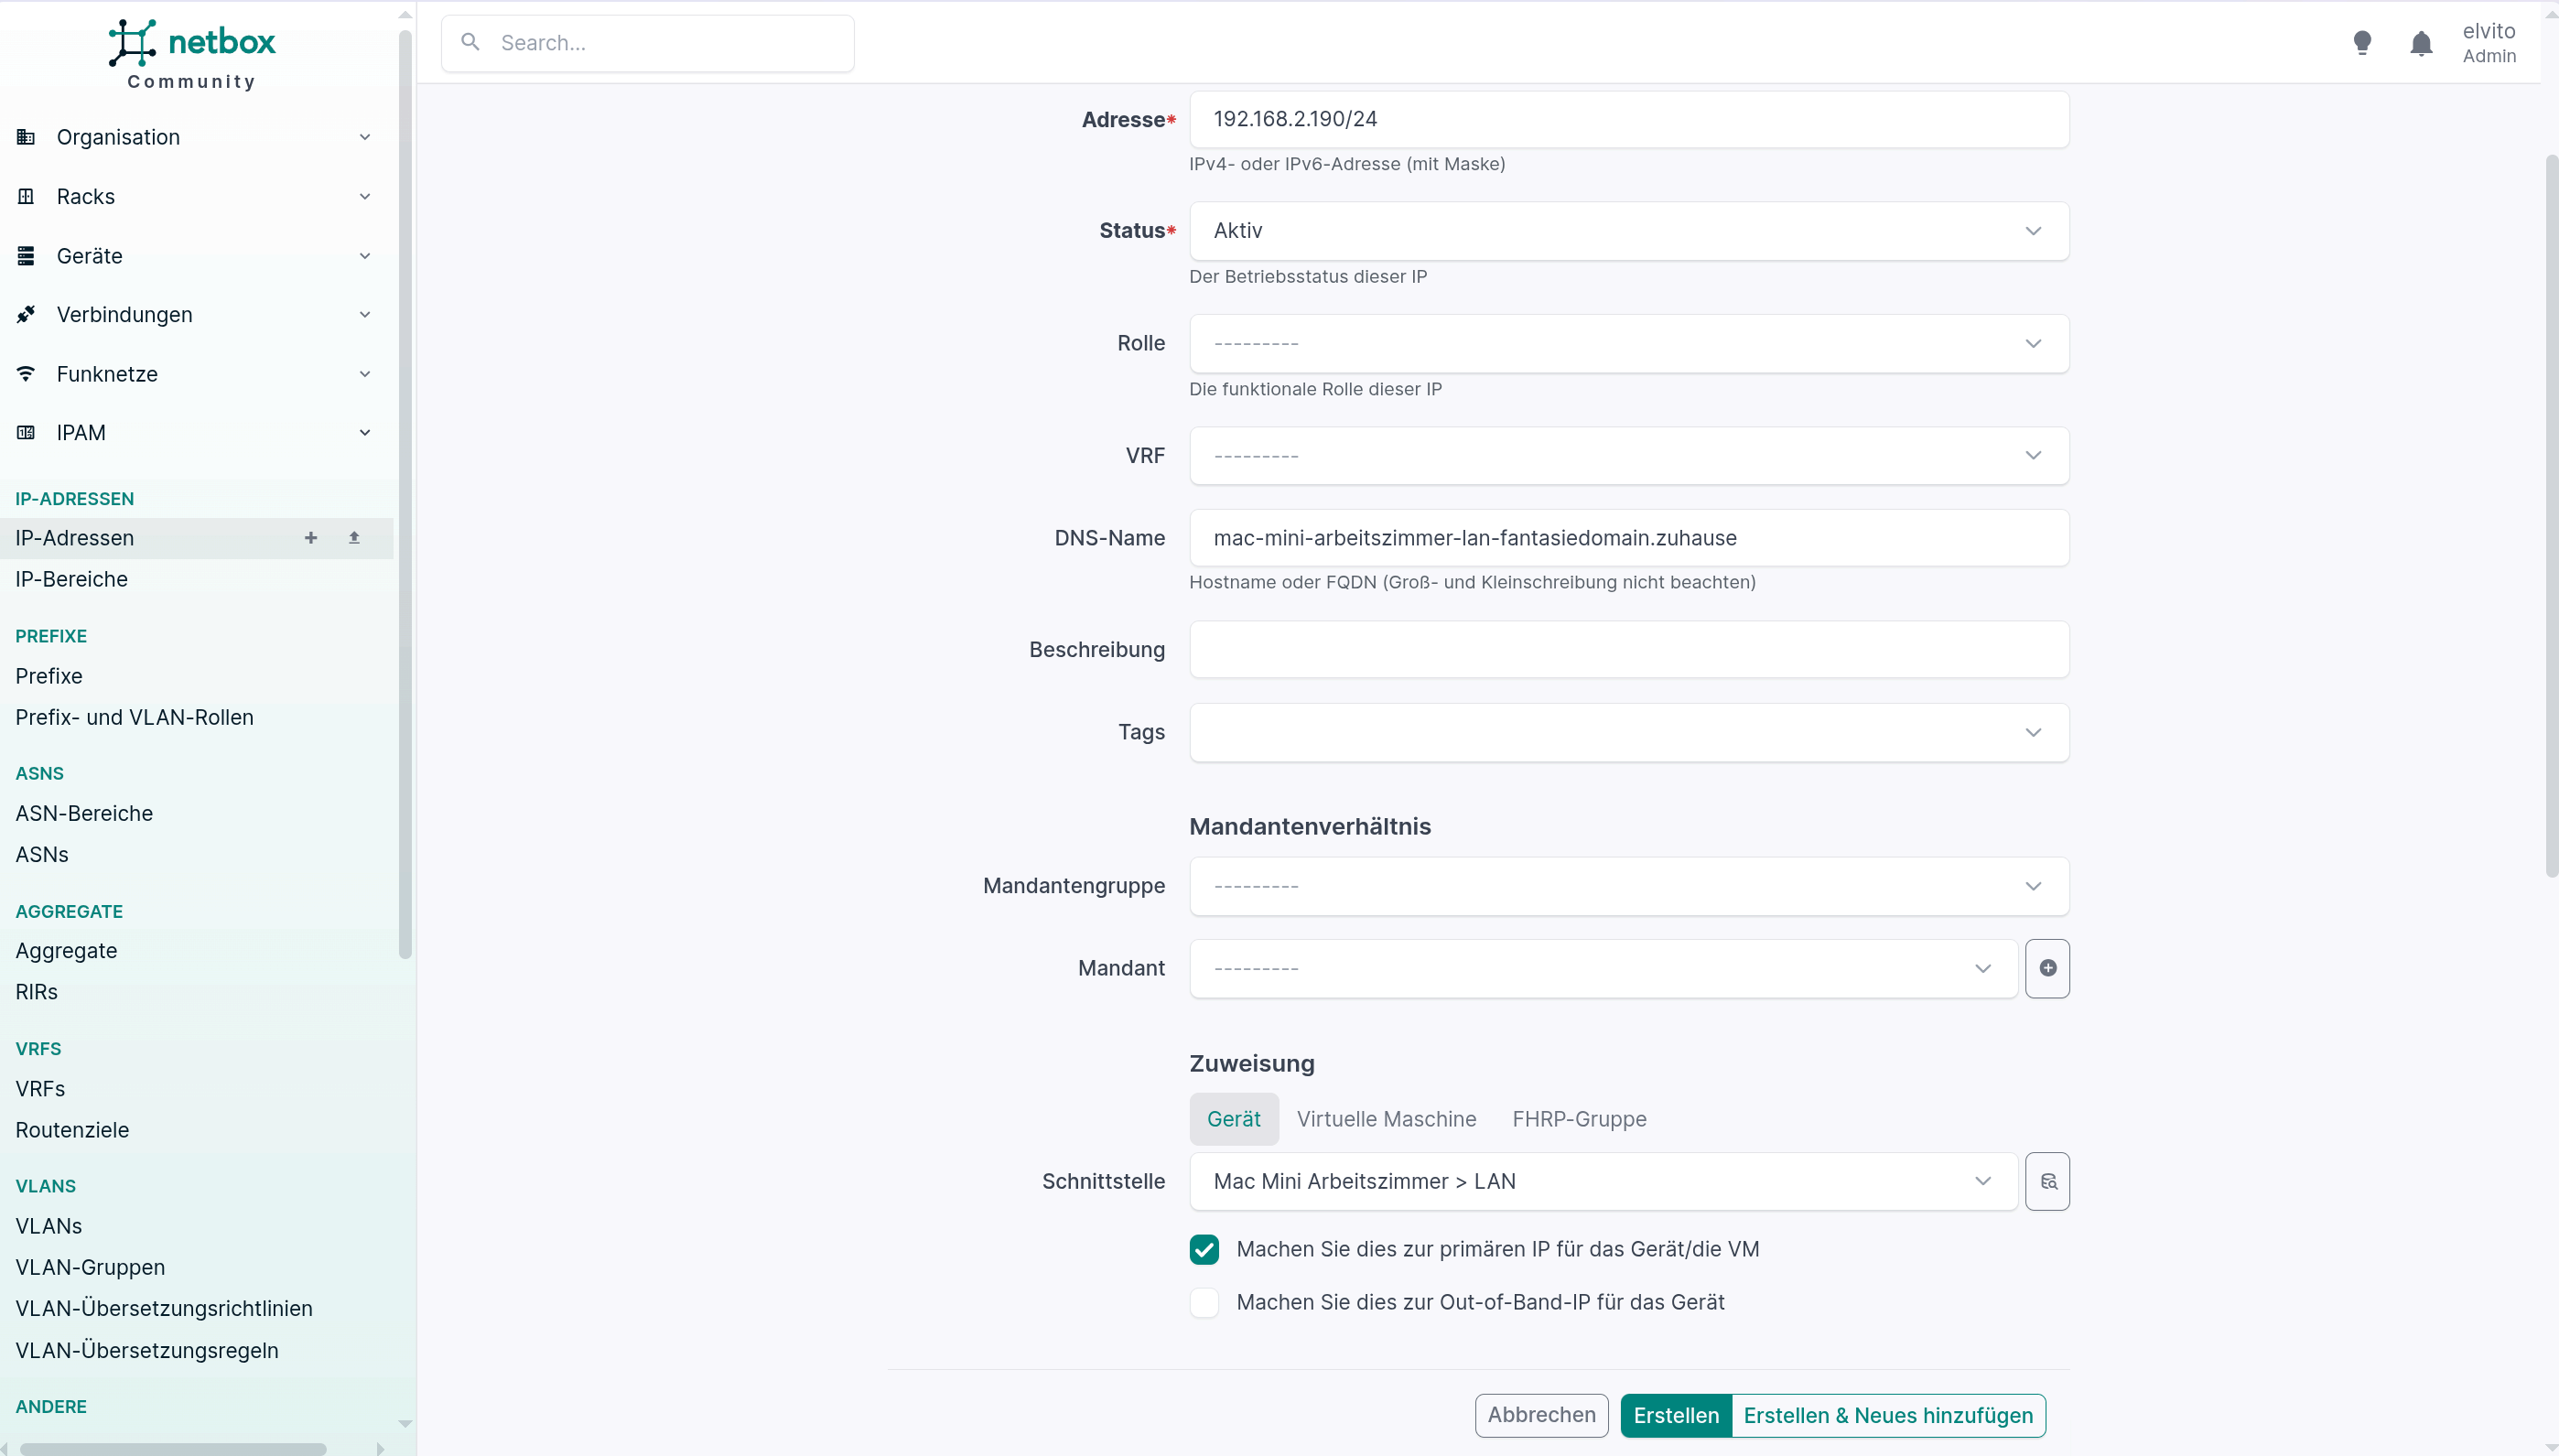Open ASN-Bereiche in sidebar
This screenshot has width=2559, height=1456.
coord(84,813)
